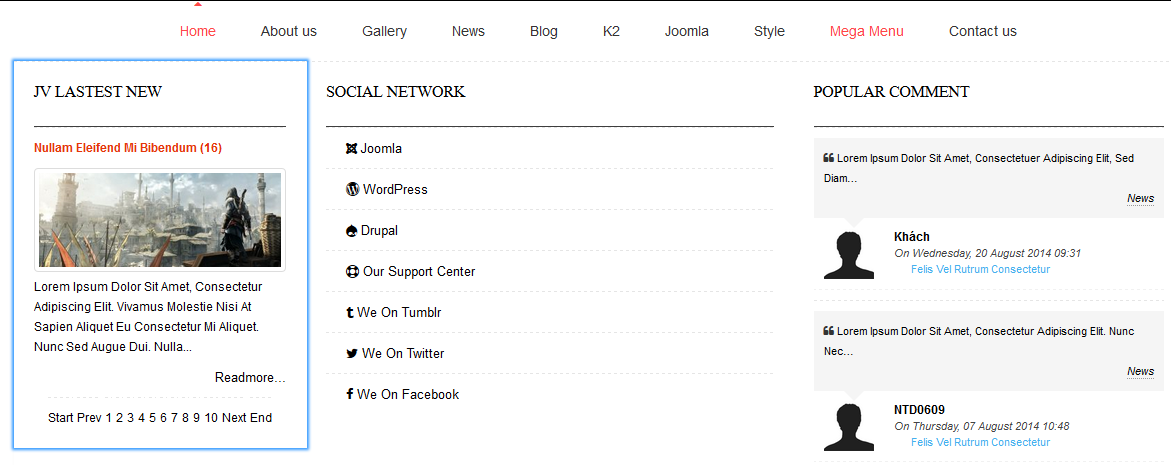Screen dimensions: 1171x465
Task: Open Felis Vel Rutrum Consectetur under Khách
Action: click(981, 269)
